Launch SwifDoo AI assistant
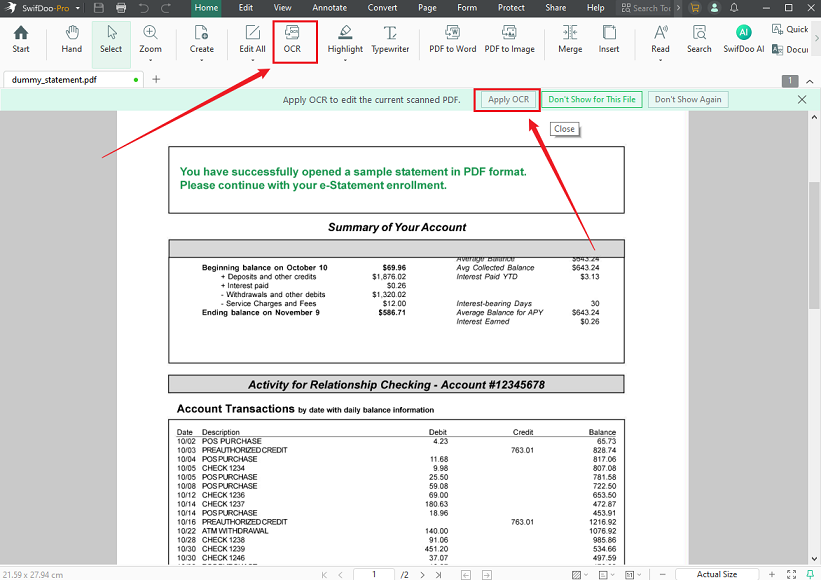Screen dimensions: 821x580 [x=744, y=39]
